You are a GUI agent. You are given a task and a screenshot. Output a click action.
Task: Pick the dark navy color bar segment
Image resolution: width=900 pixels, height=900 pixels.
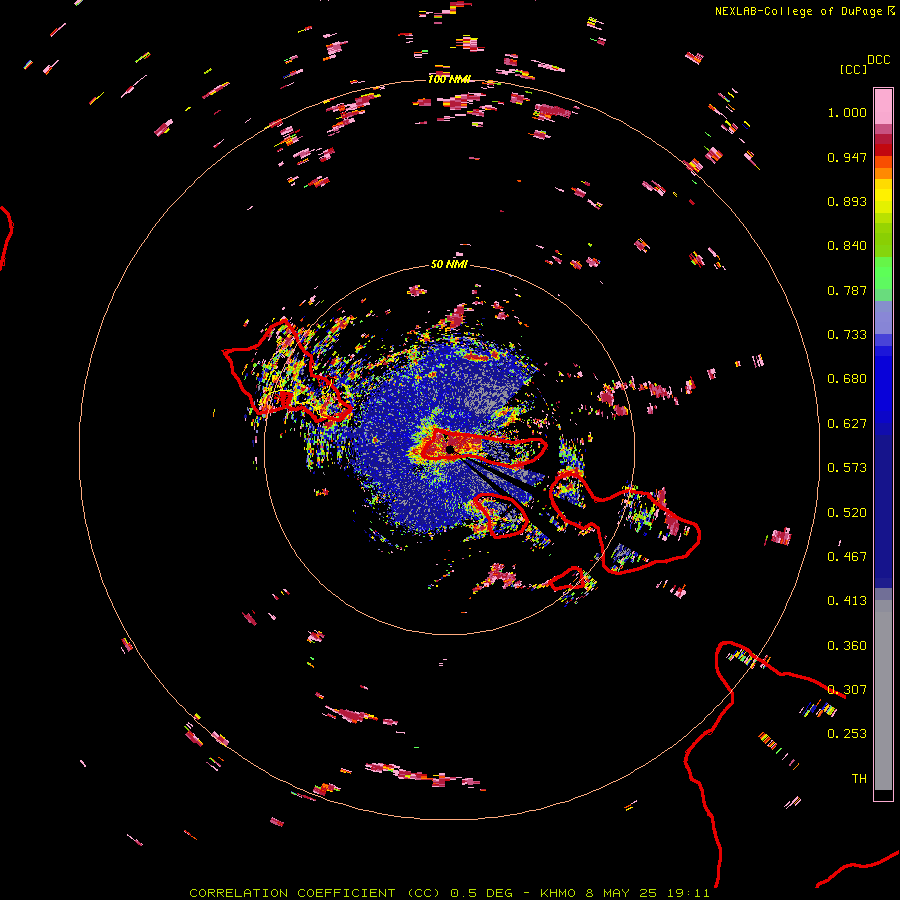point(883,506)
